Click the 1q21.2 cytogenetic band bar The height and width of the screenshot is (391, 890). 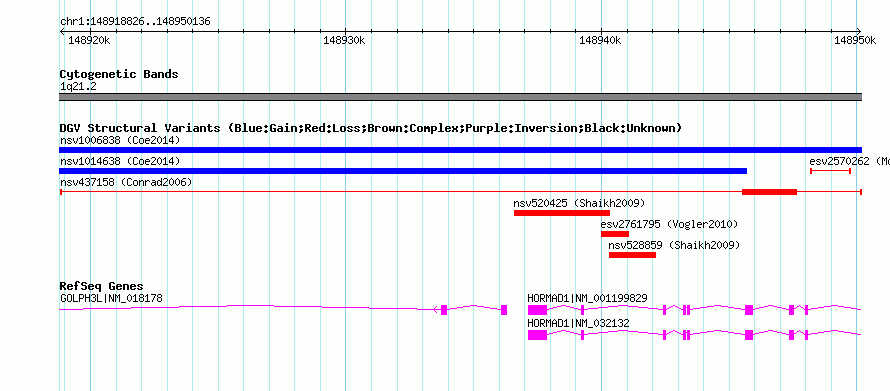pyautogui.click(x=460, y=97)
